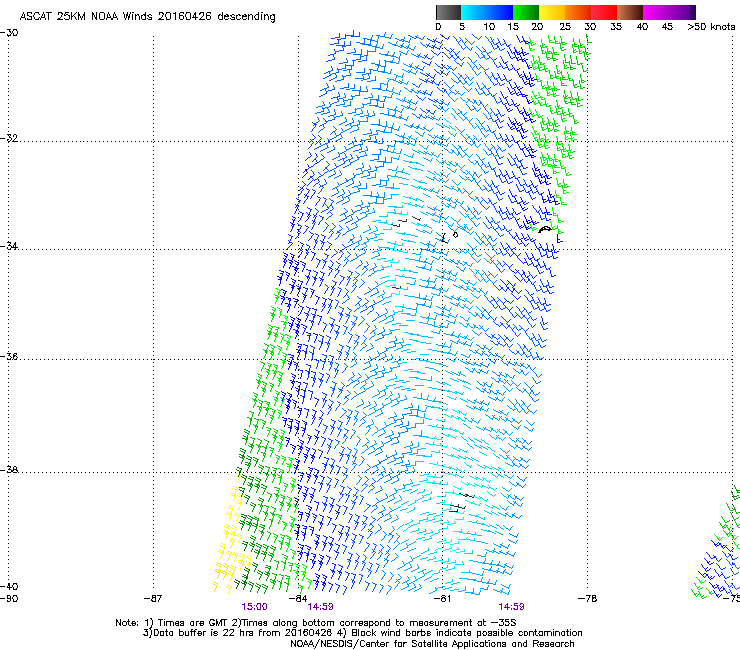Click the orange 25-30 knots legend segment
Viewport: 740px width, 650px height.
577,12
